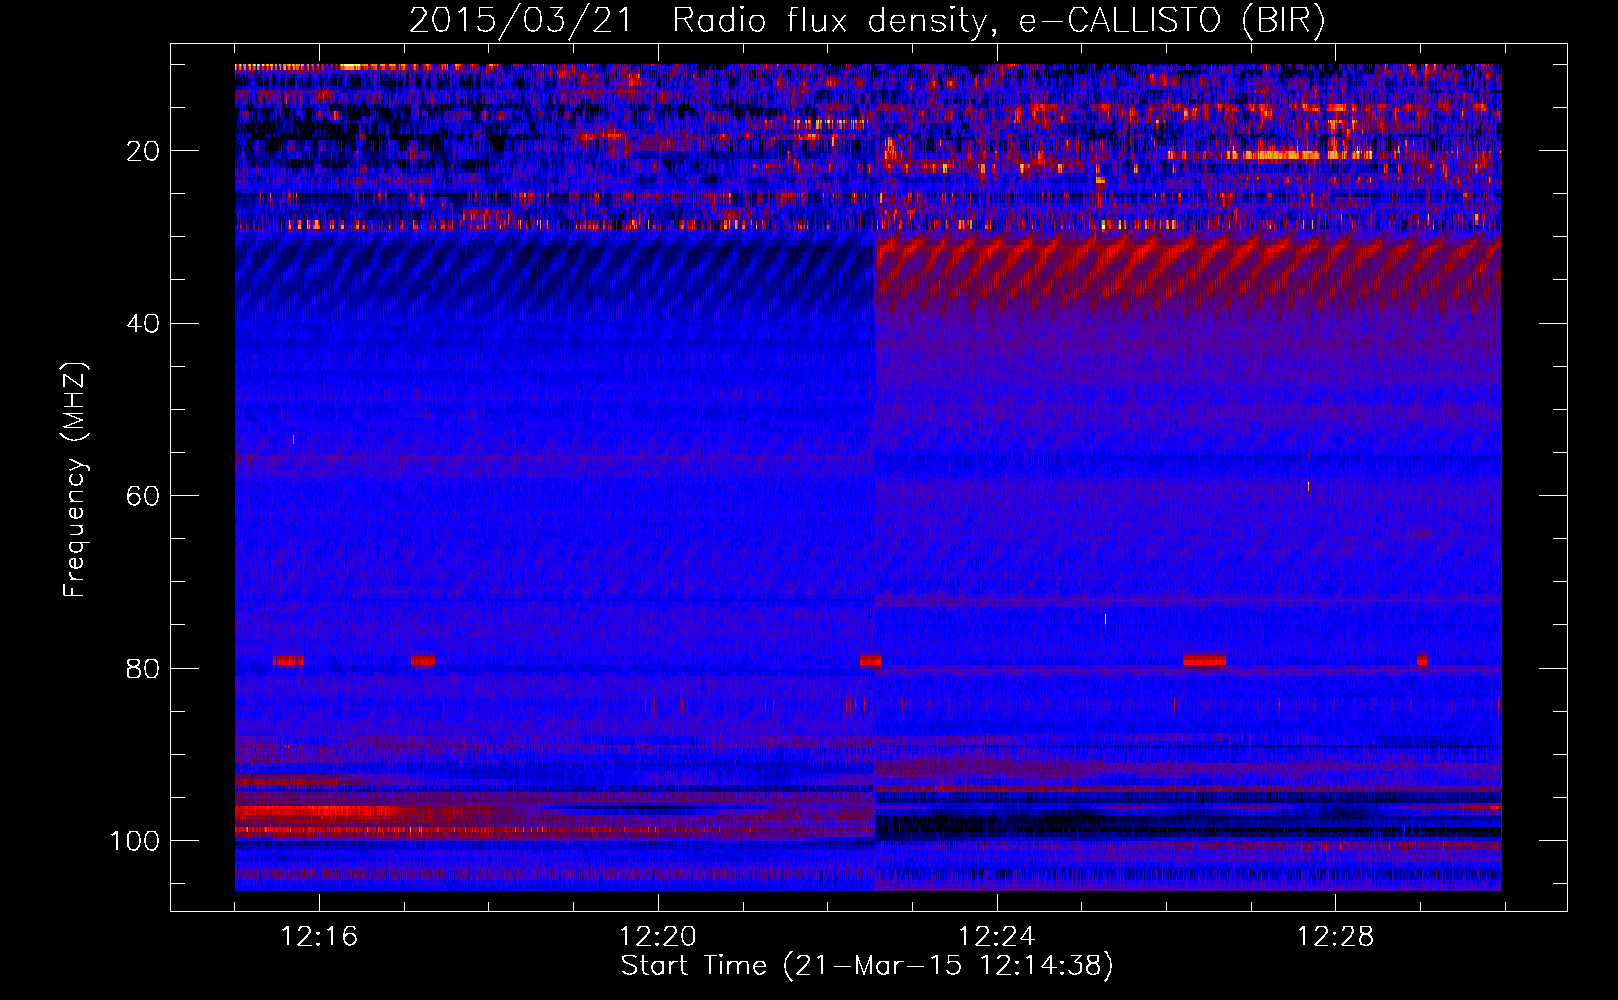This screenshot has width=1618, height=1000.
Task: Click the frequency tick label 100
Action: point(135,841)
